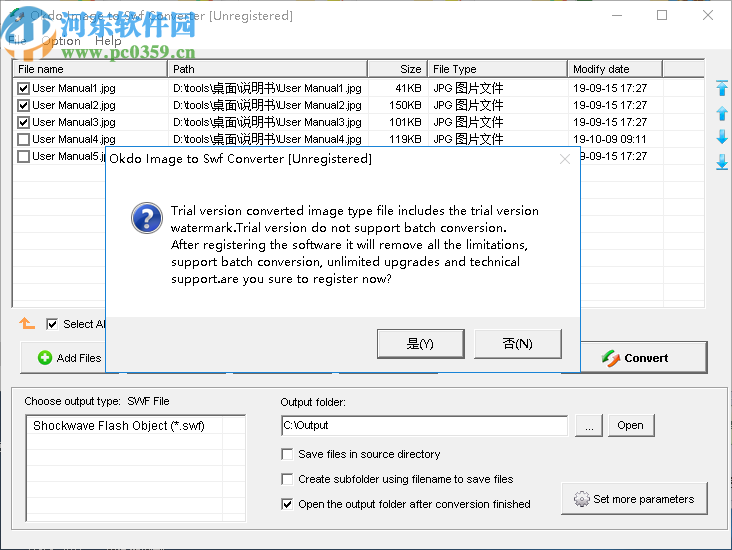732x550 pixels.
Task: Sort by the Modify date column header
Action: [x=615, y=69]
